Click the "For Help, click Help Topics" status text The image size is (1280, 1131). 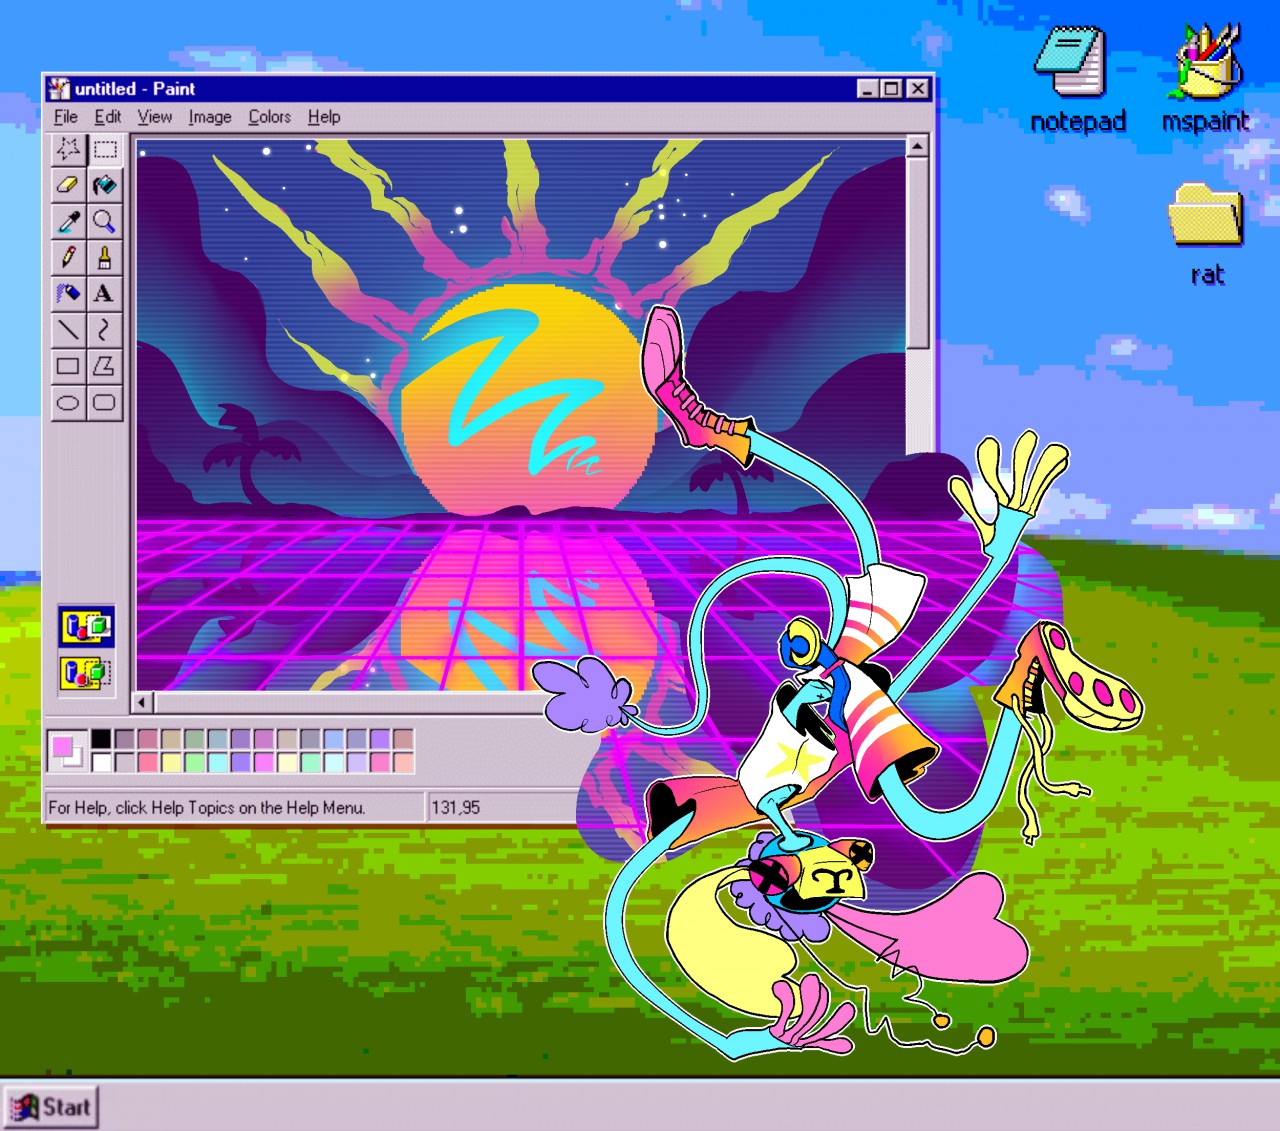[x=207, y=807]
